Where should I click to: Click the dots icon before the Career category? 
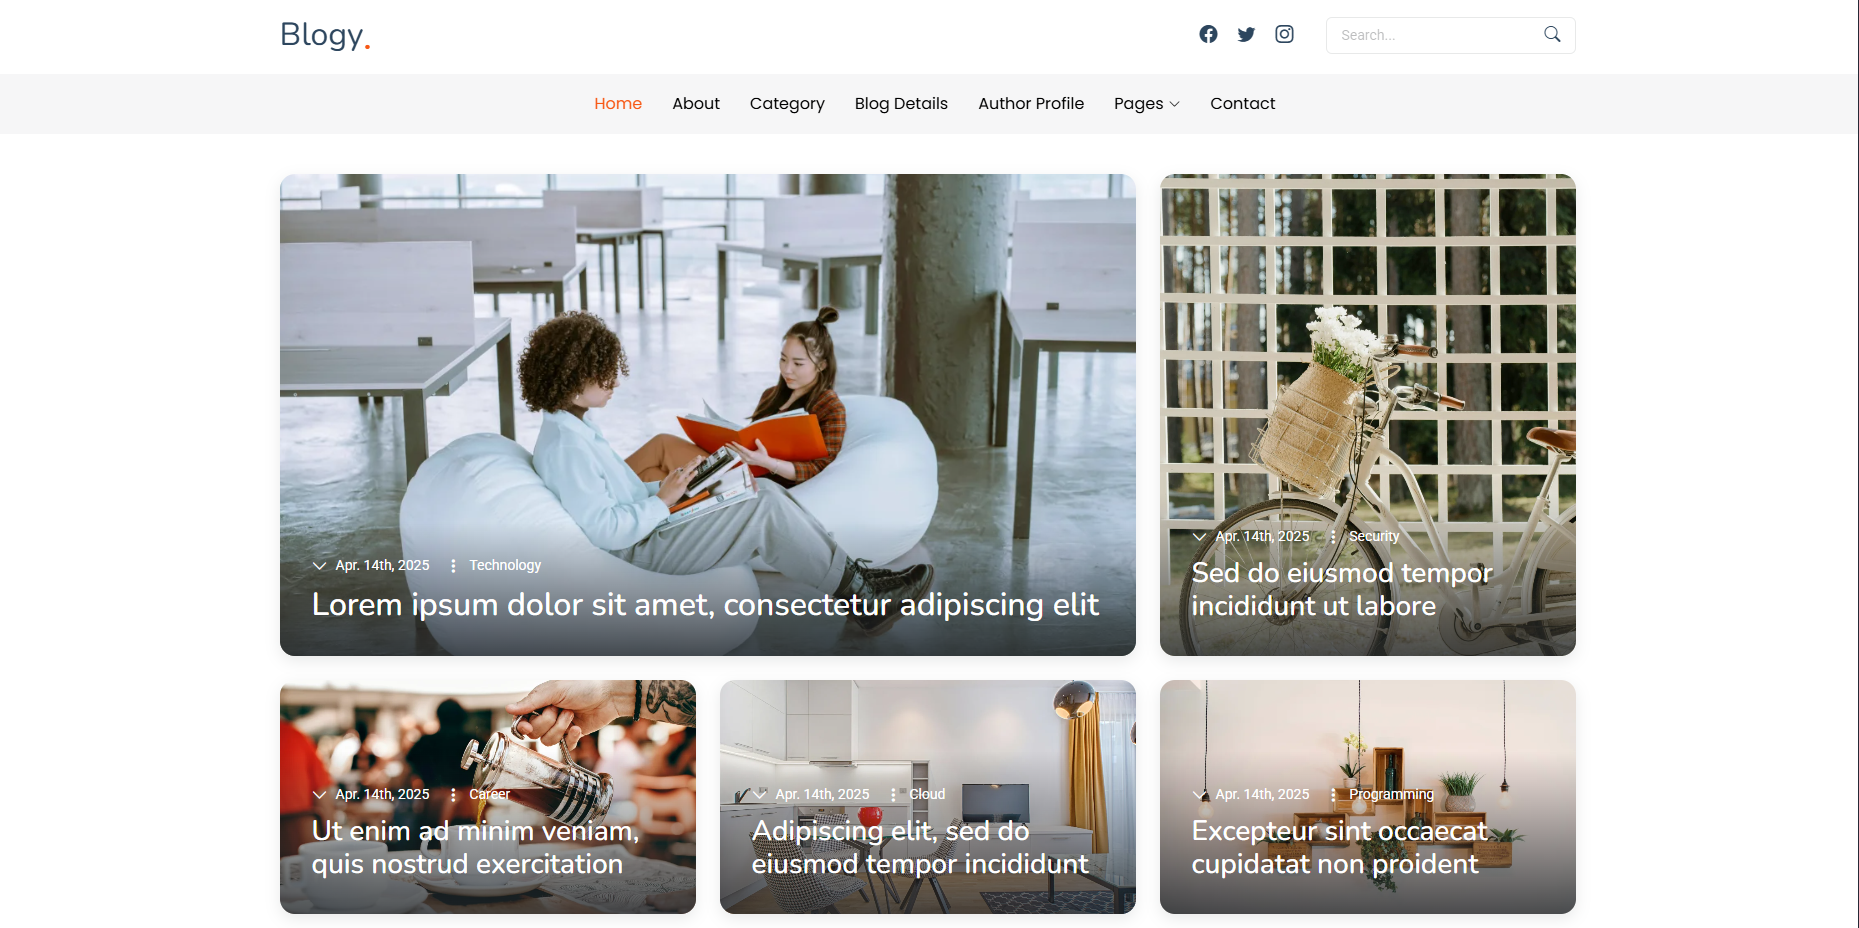point(453,795)
